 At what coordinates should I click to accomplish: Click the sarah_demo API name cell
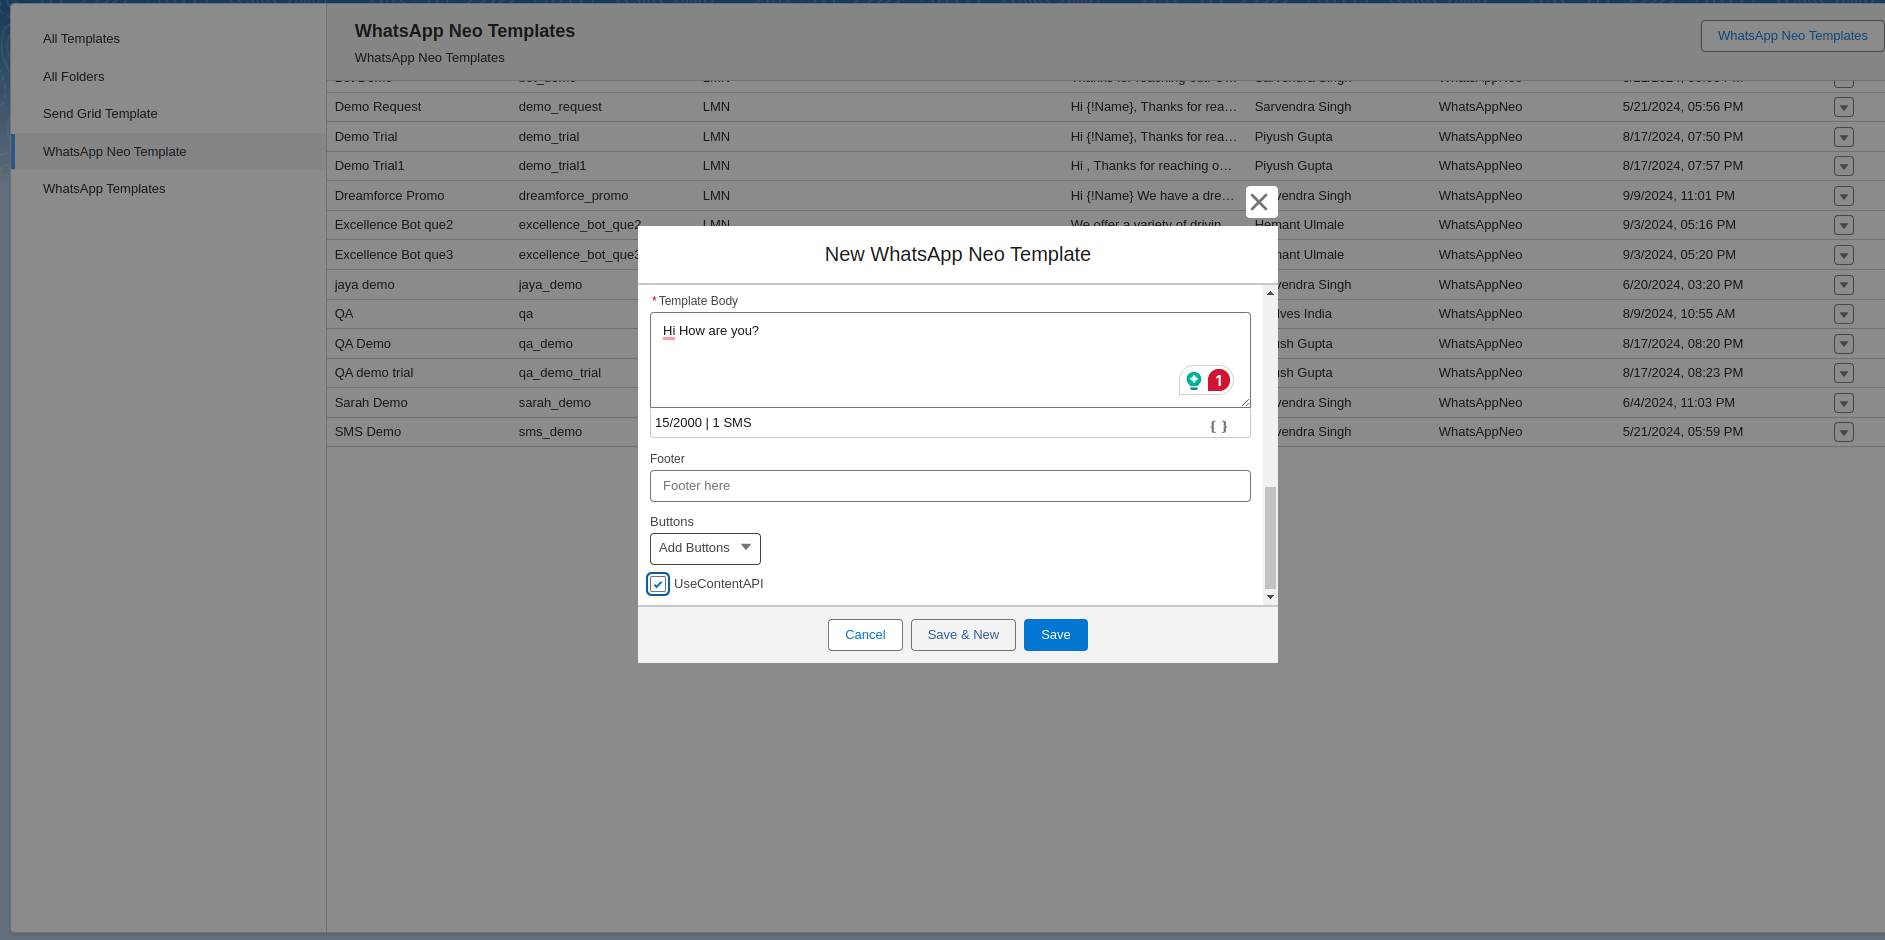(x=554, y=403)
